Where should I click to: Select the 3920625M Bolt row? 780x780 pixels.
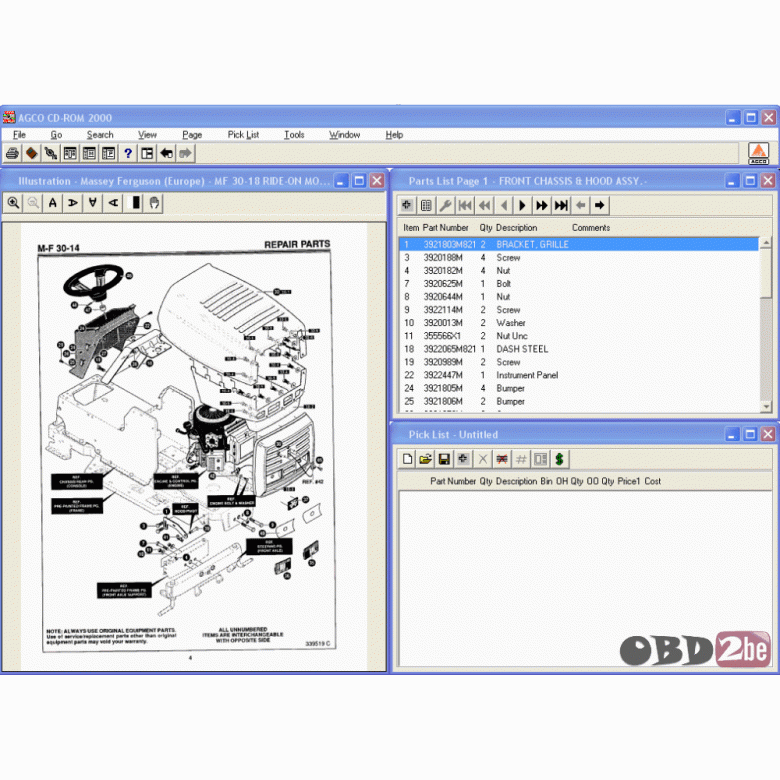click(x=579, y=284)
